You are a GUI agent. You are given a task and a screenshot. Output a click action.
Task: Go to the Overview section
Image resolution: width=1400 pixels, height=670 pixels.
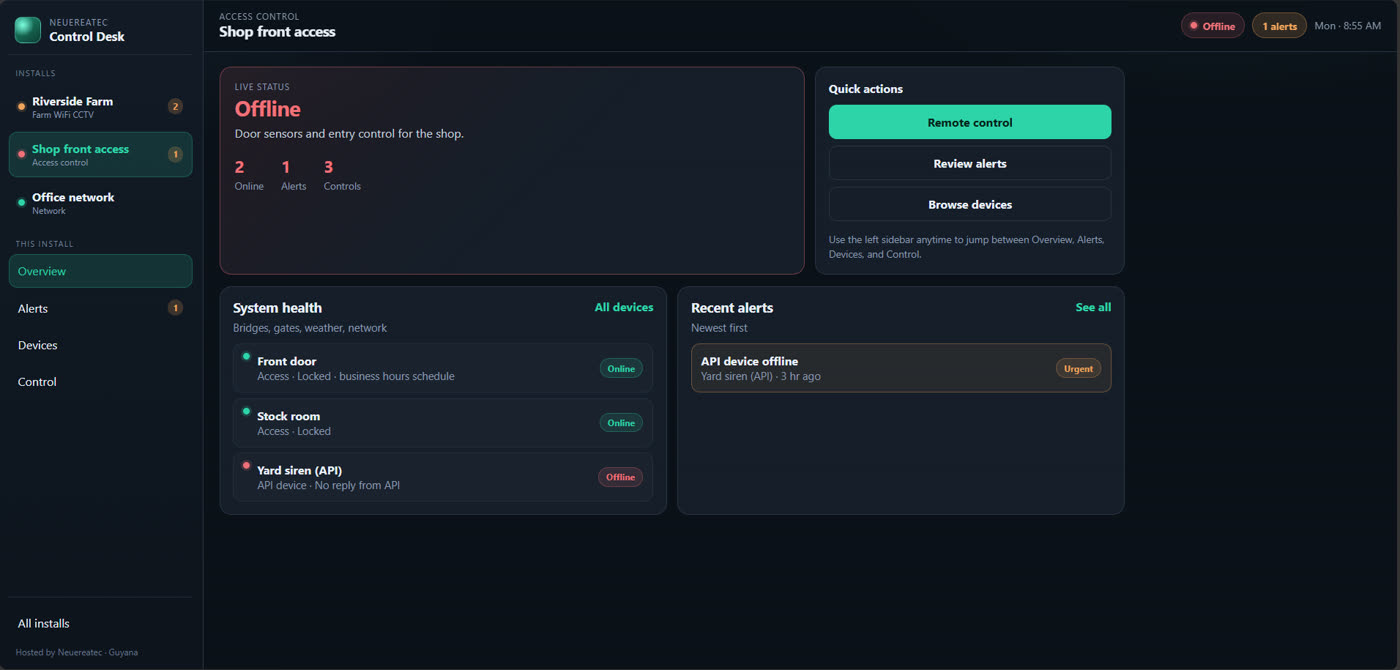click(100, 271)
